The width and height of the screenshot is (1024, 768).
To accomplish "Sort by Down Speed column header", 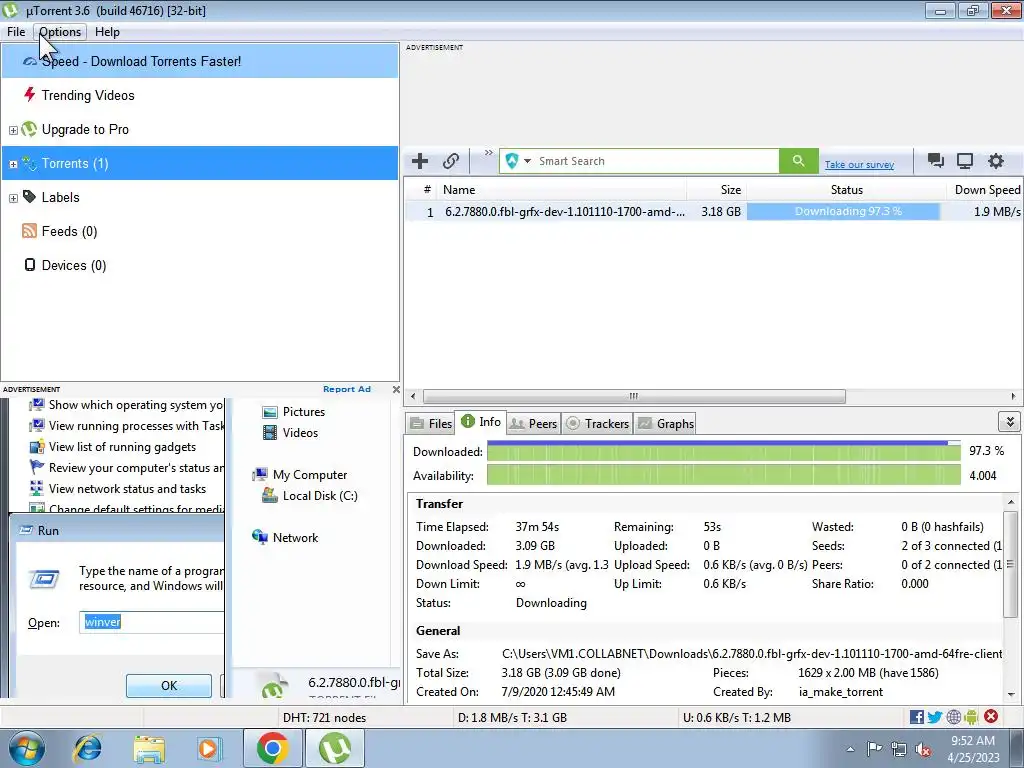I will 984,190.
